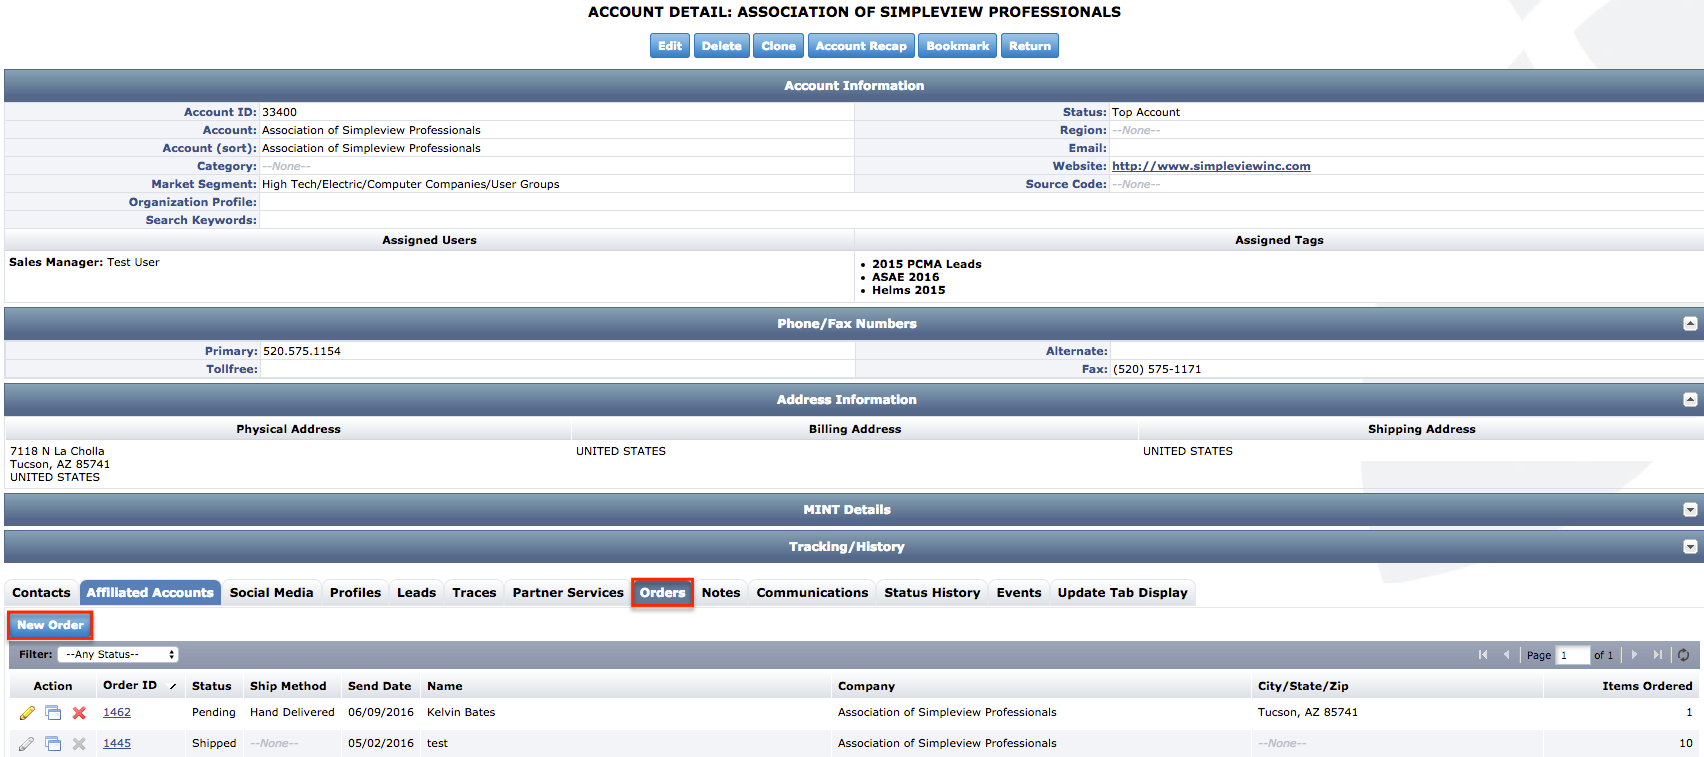Click the greyed pencil icon for order 1445
The height and width of the screenshot is (757, 1704).
(x=27, y=744)
